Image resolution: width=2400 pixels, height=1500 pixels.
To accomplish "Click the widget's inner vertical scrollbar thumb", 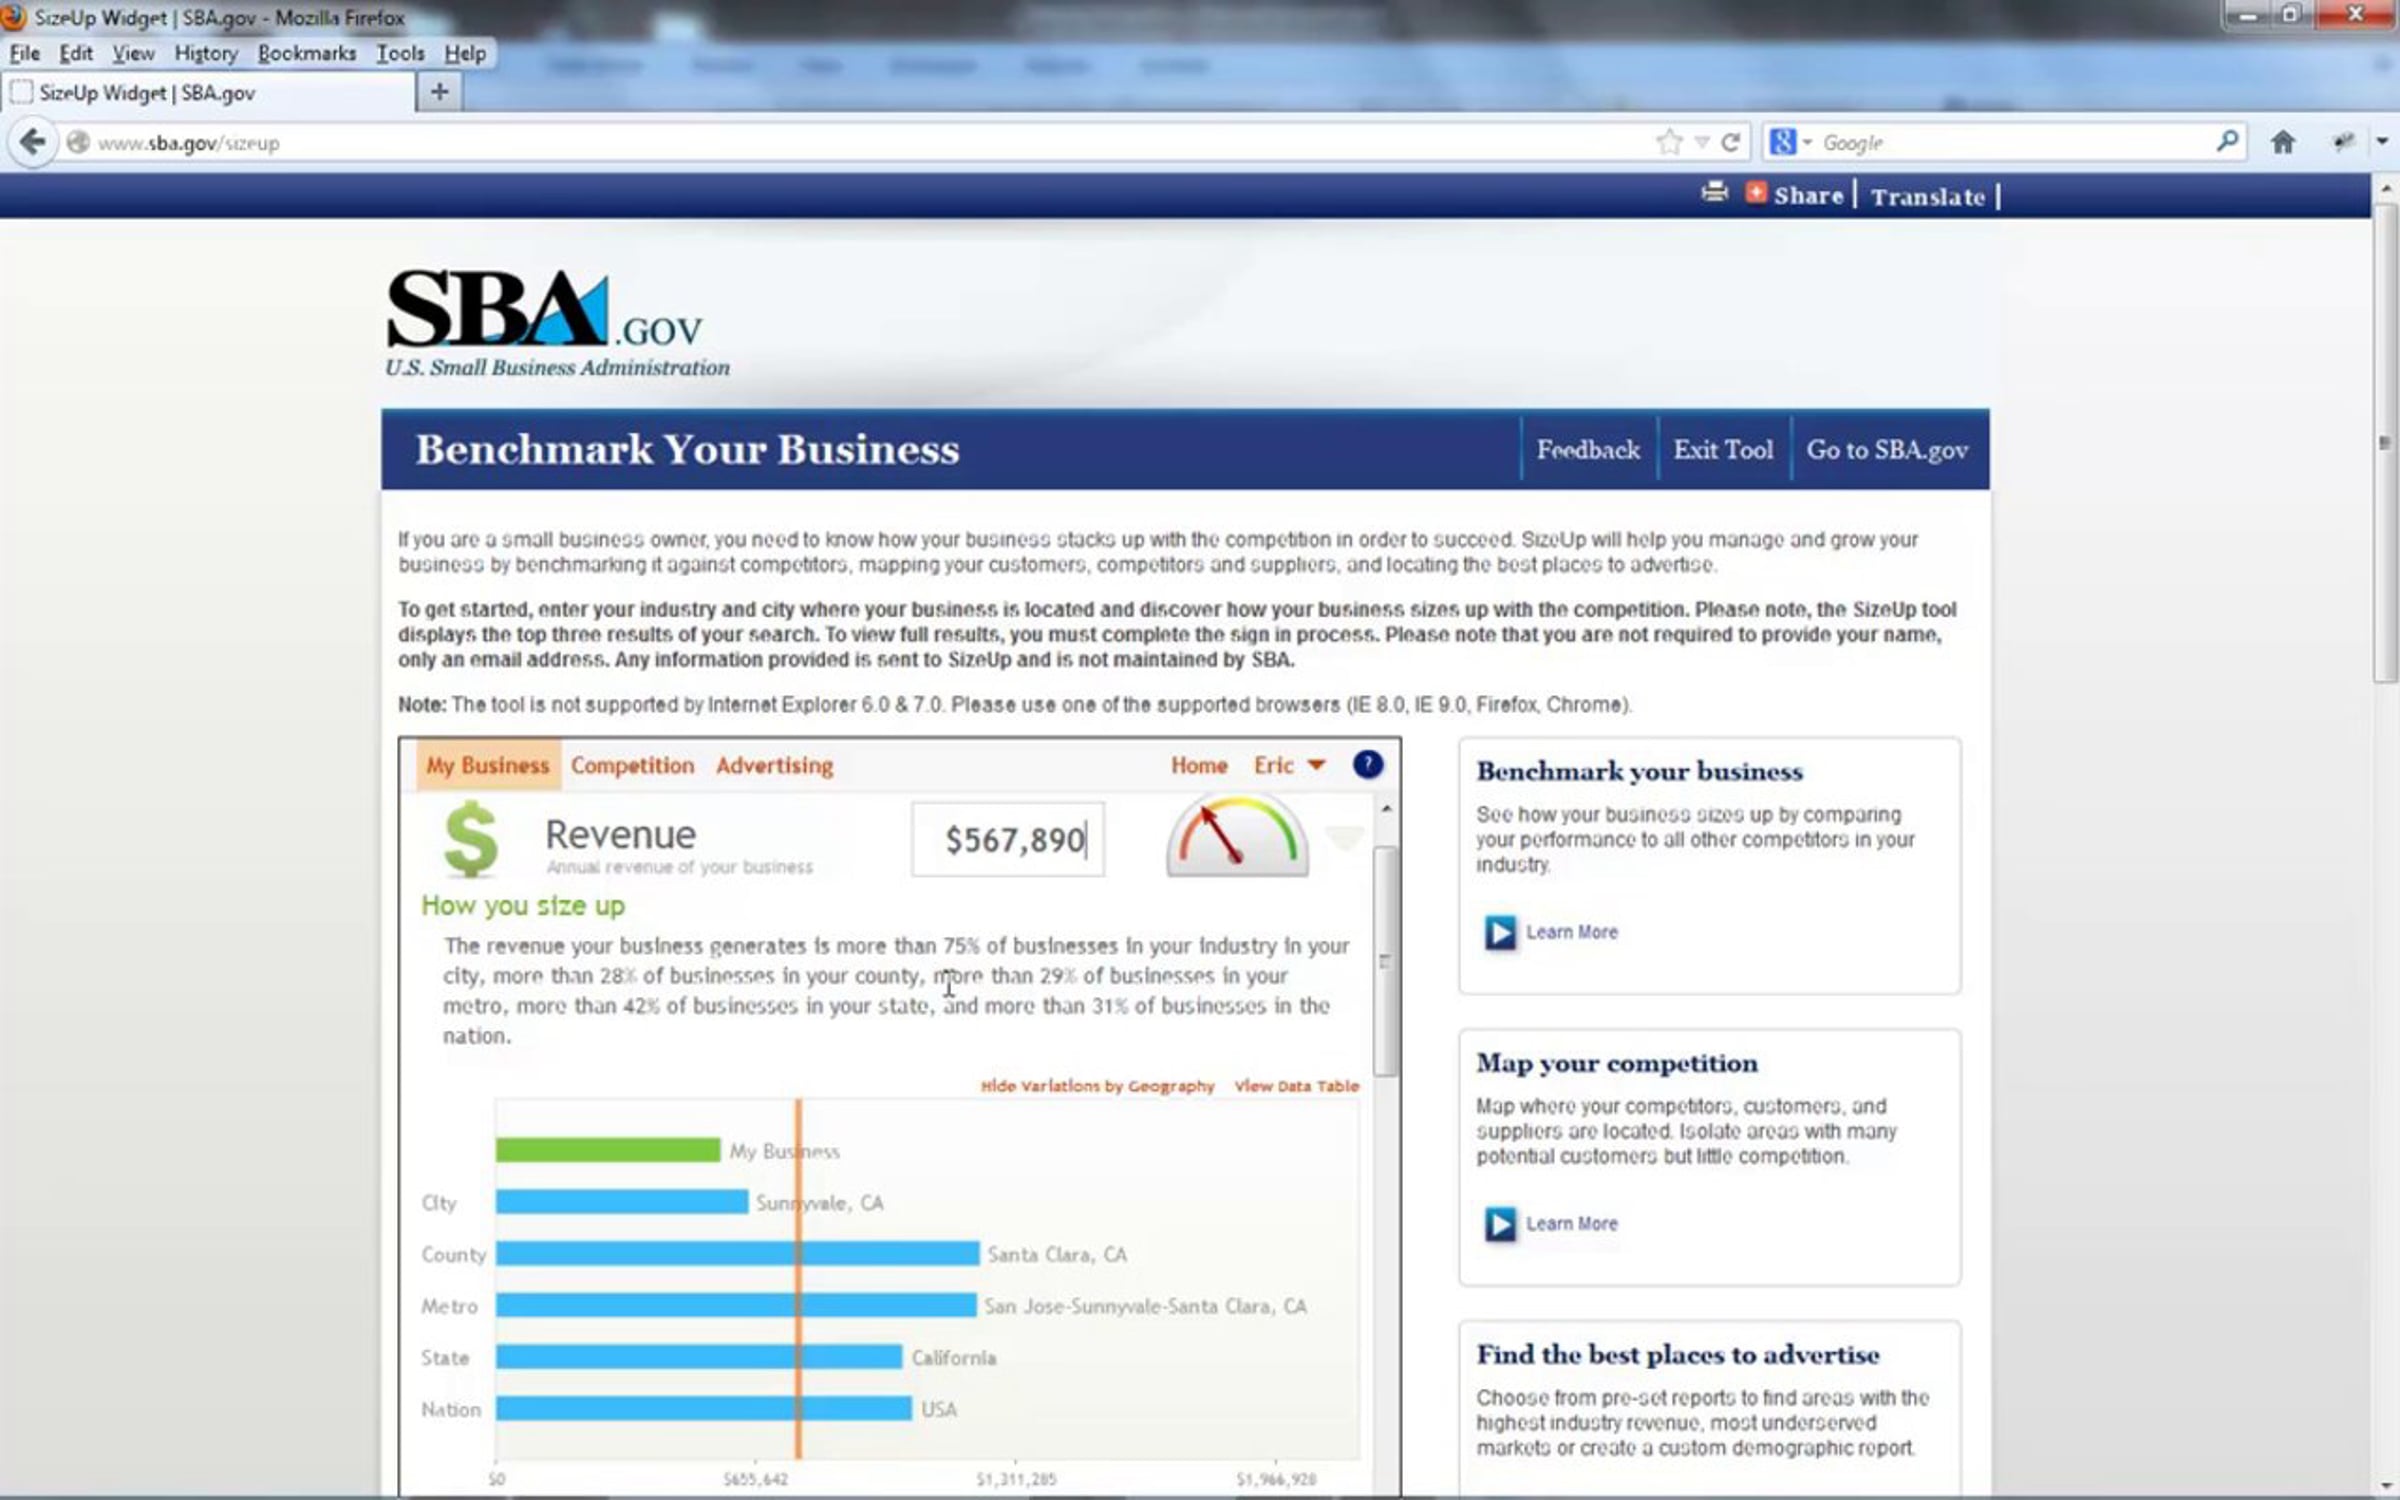I will coord(1385,962).
